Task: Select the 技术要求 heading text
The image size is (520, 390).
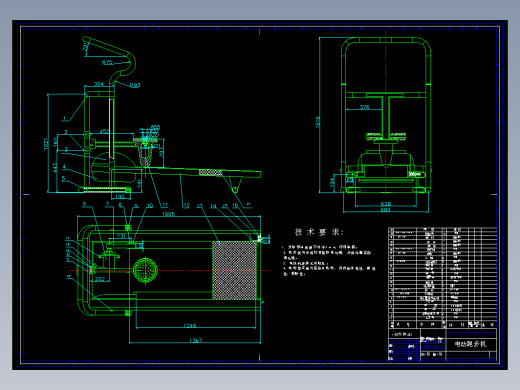Action: pyautogui.click(x=319, y=232)
